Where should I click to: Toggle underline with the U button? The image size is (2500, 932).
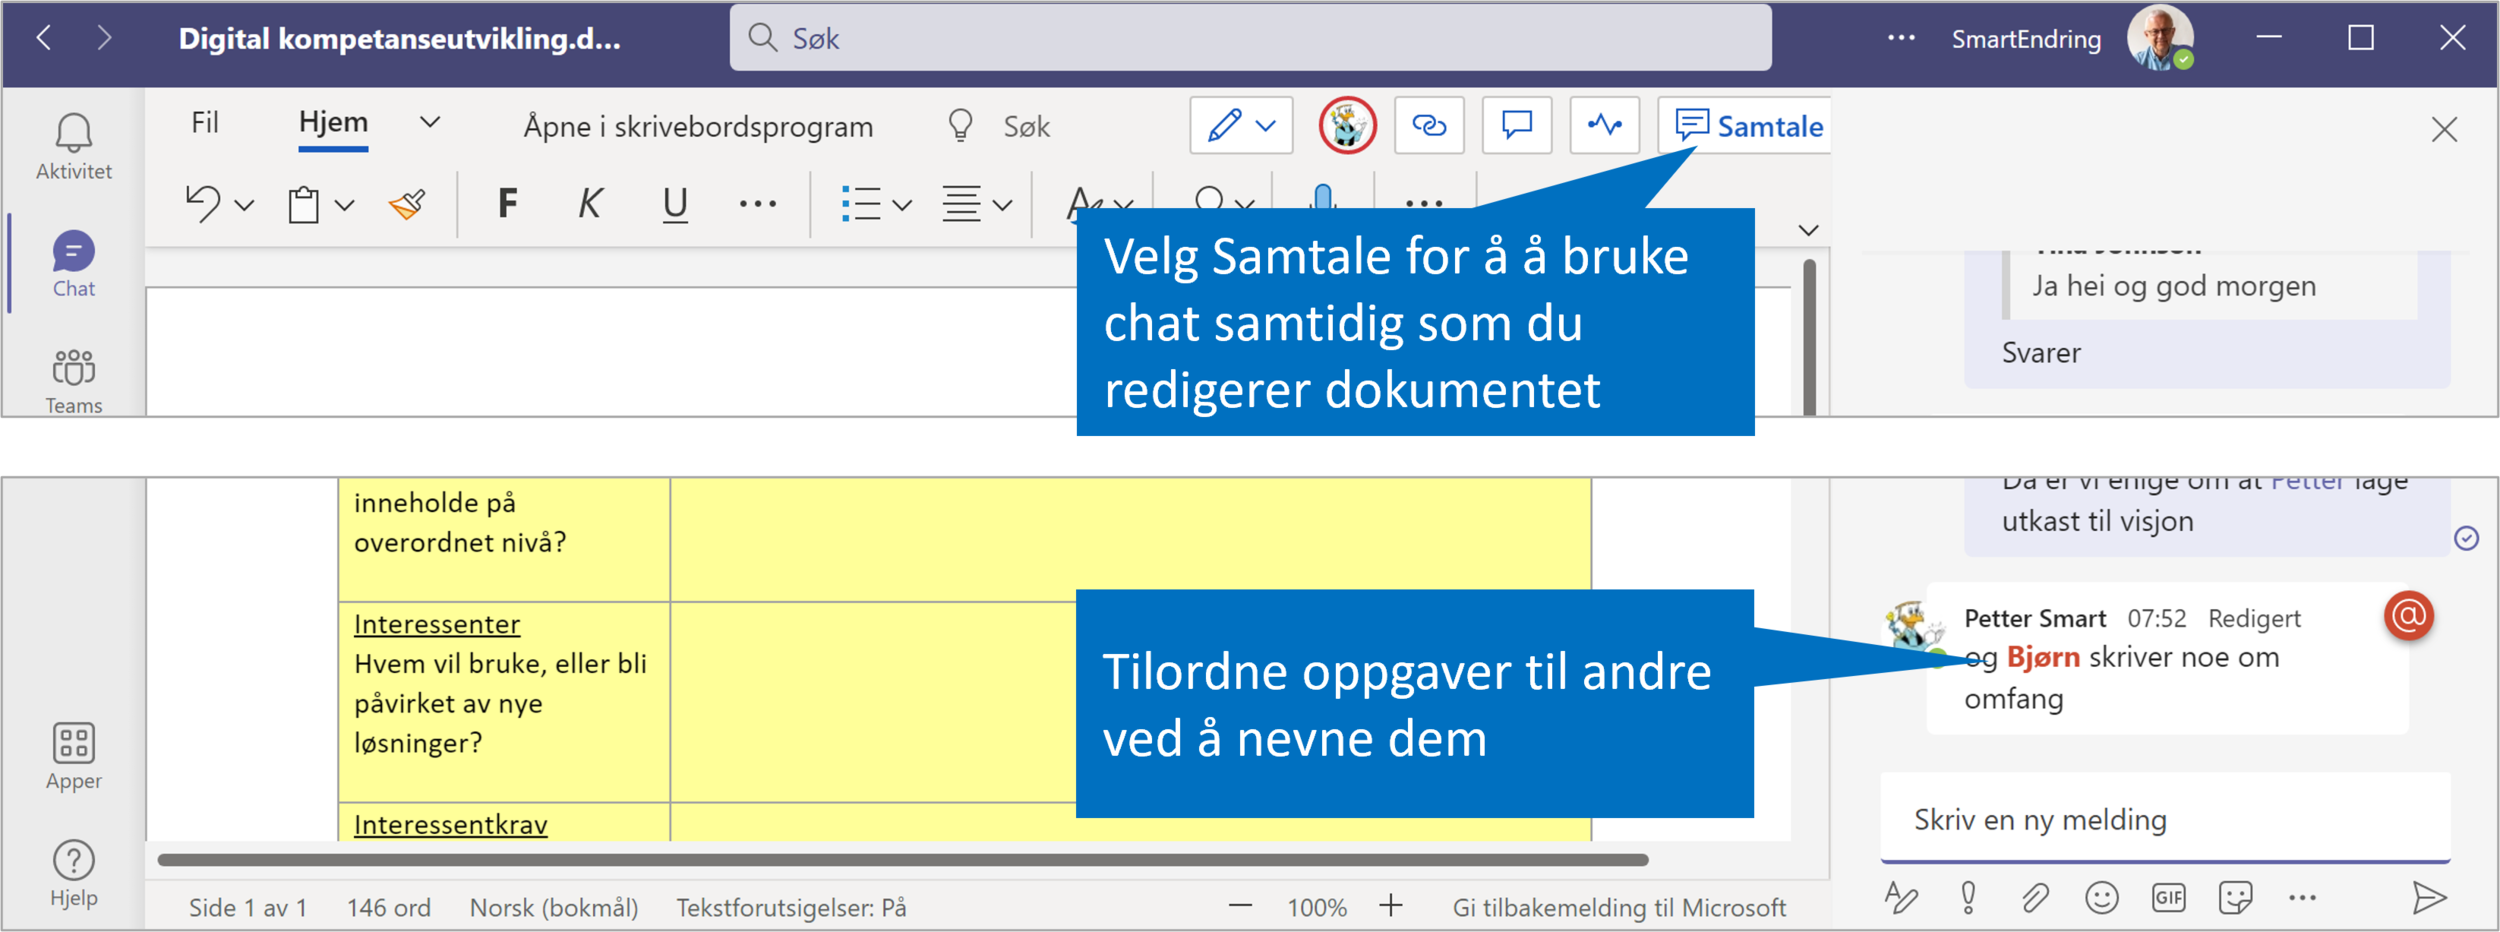pyautogui.click(x=675, y=205)
